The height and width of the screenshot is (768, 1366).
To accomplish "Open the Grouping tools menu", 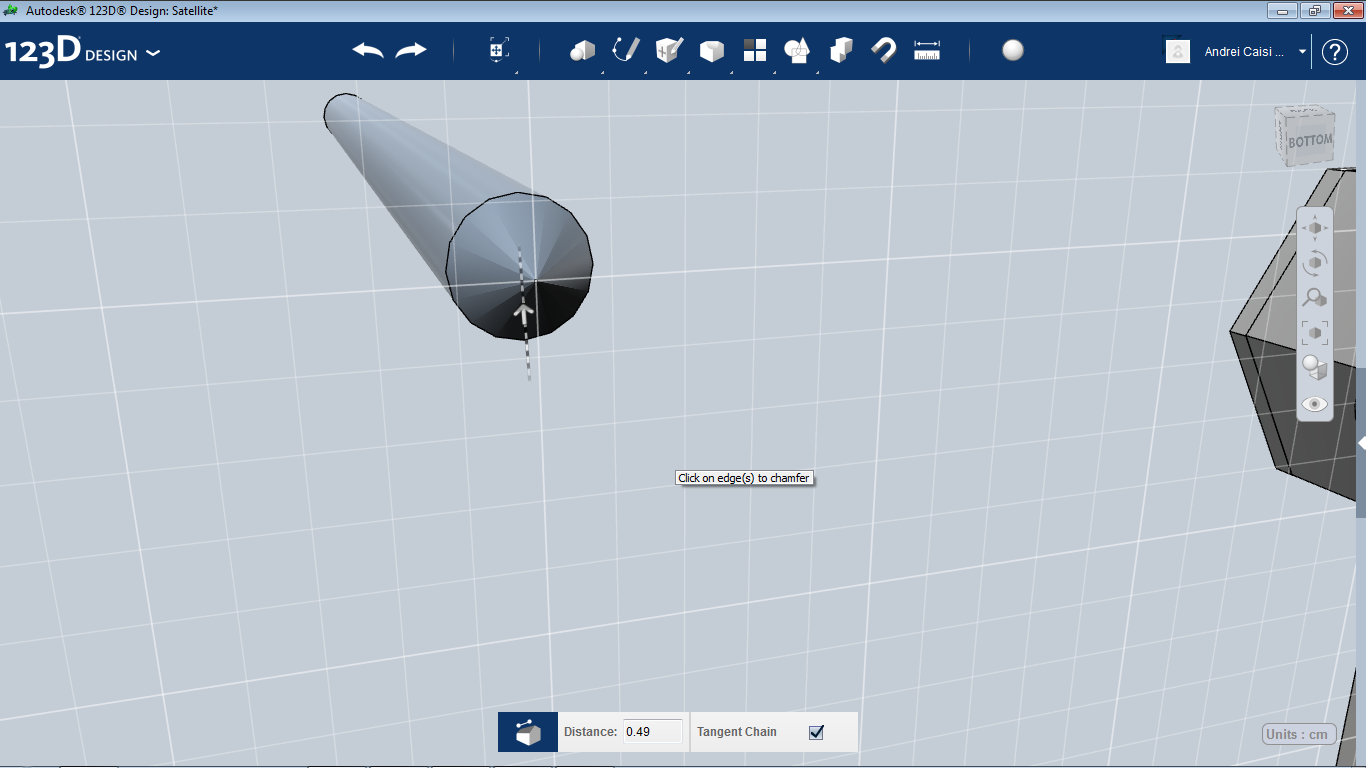I will click(x=797, y=51).
